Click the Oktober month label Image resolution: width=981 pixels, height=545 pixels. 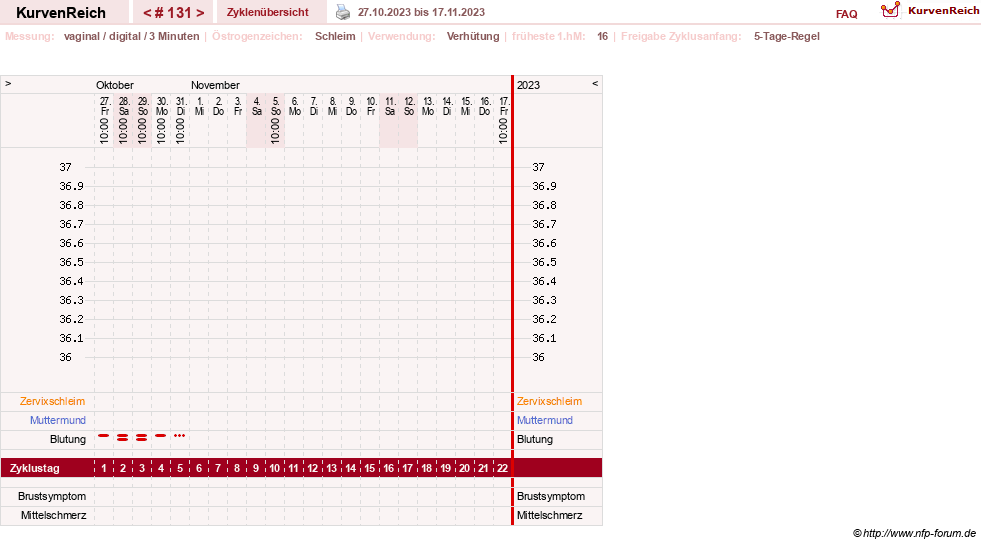pyautogui.click(x=114, y=85)
